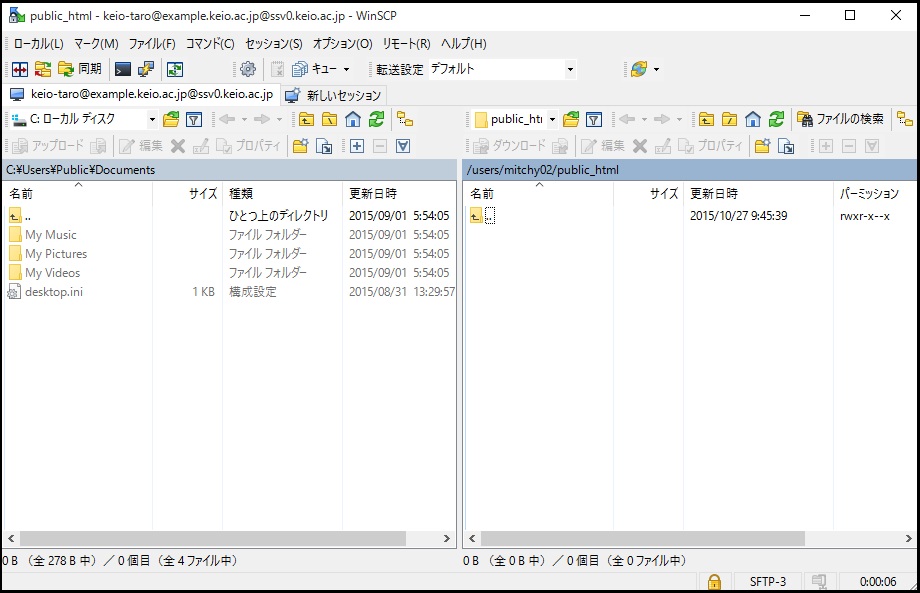
Task: Click the ファイルの検索 button
Action: click(840, 119)
